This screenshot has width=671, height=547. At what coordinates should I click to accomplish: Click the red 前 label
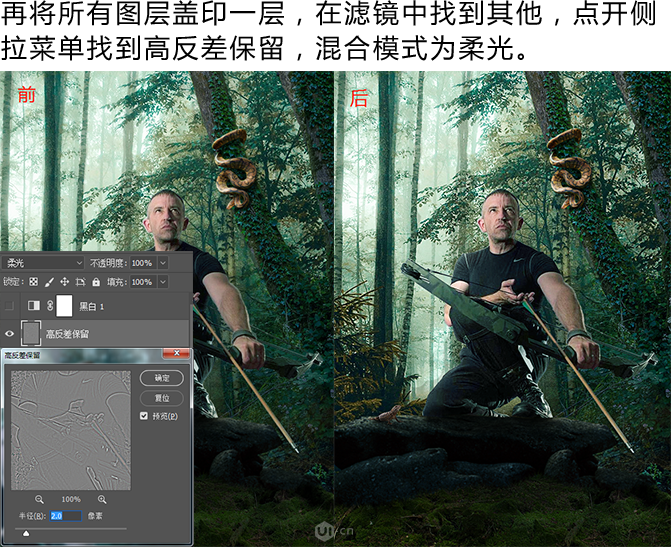click(x=26, y=95)
